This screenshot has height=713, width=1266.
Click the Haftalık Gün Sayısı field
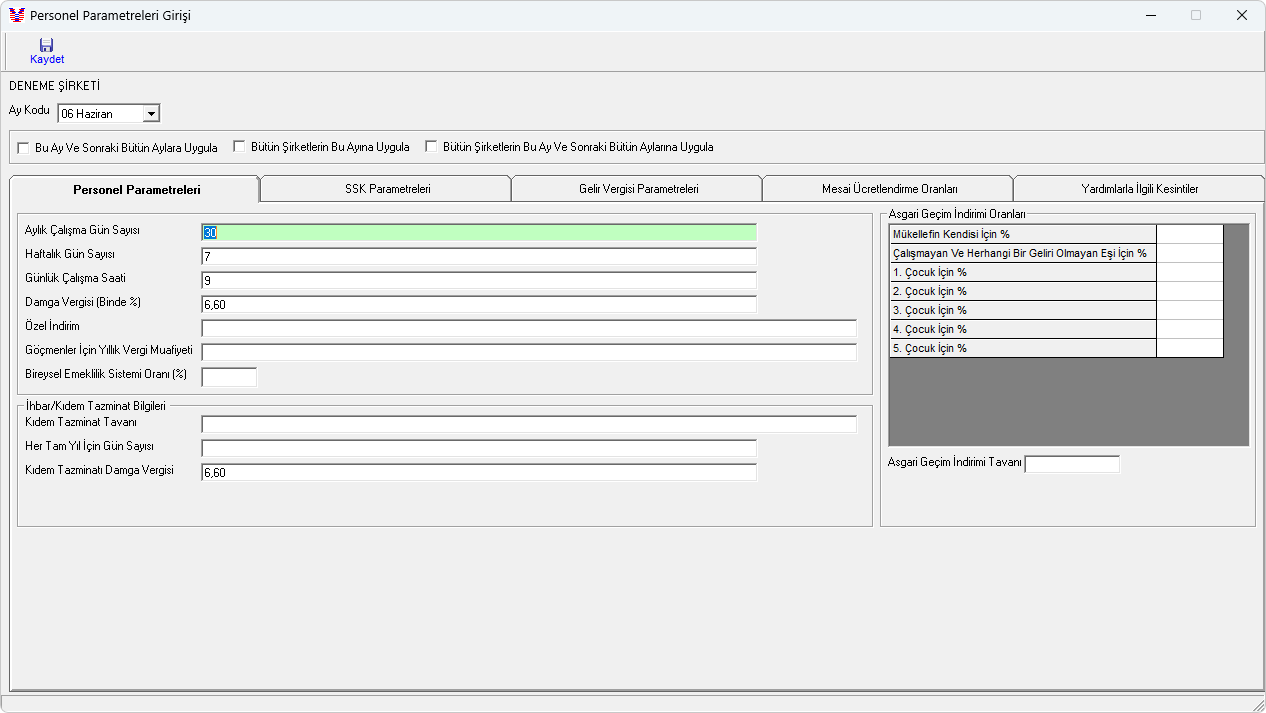[x=479, y=256]
